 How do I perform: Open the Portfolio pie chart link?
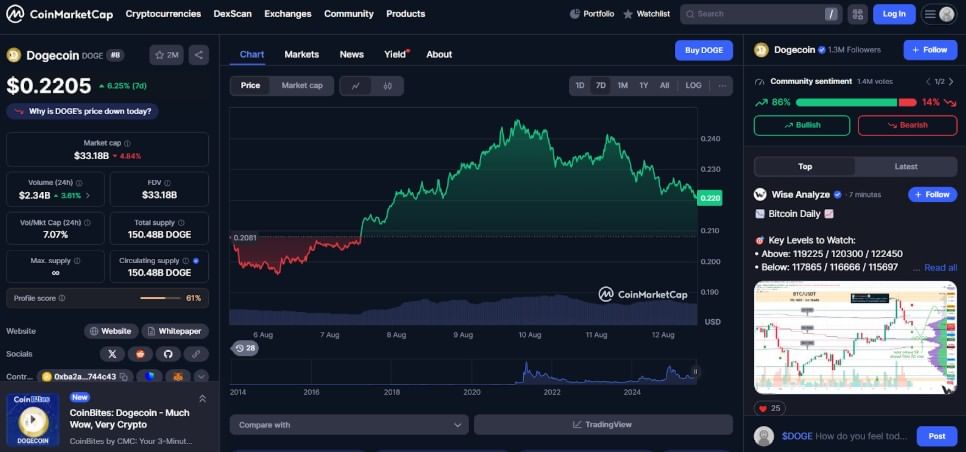click(x=591, y=14)
